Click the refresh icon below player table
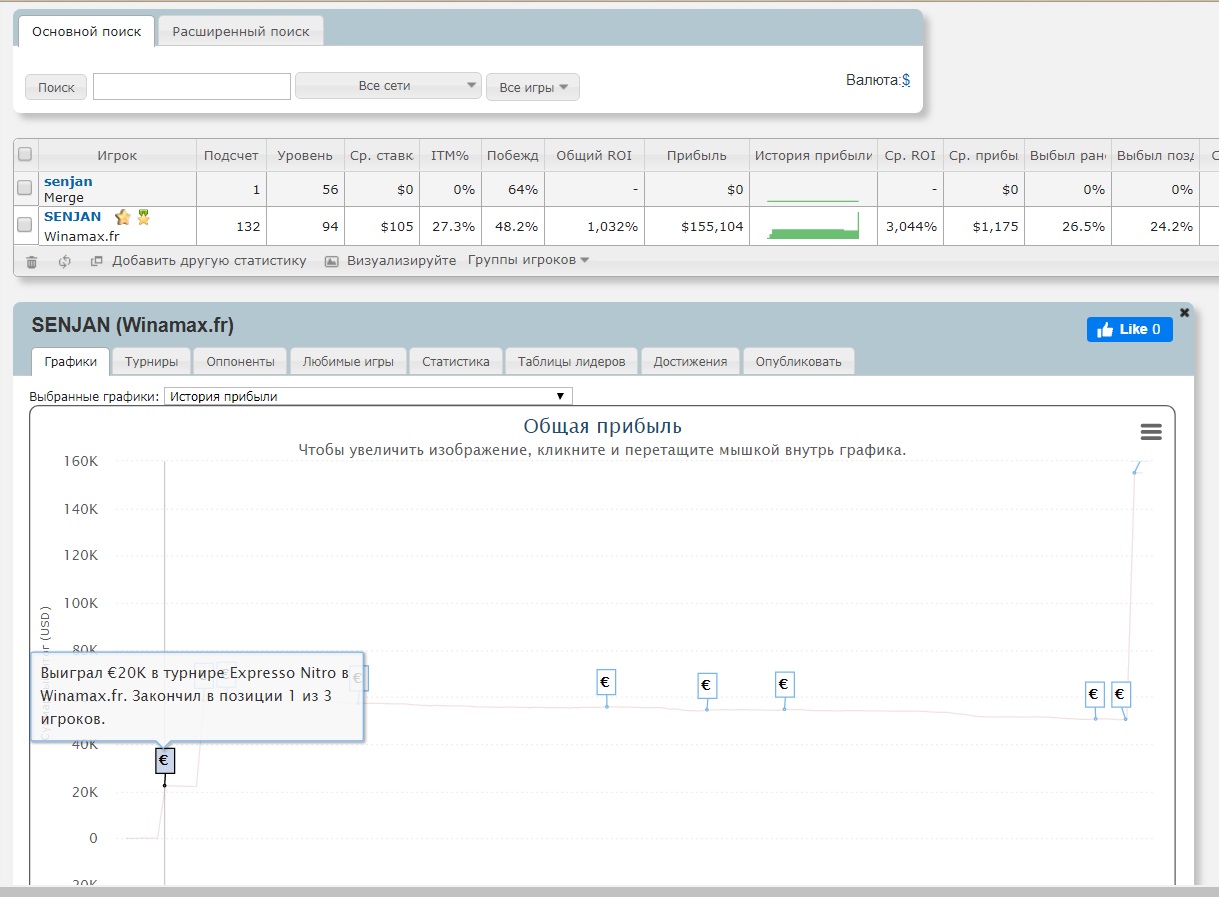Viewport: 1219px width, 897px height. point(65,261)
